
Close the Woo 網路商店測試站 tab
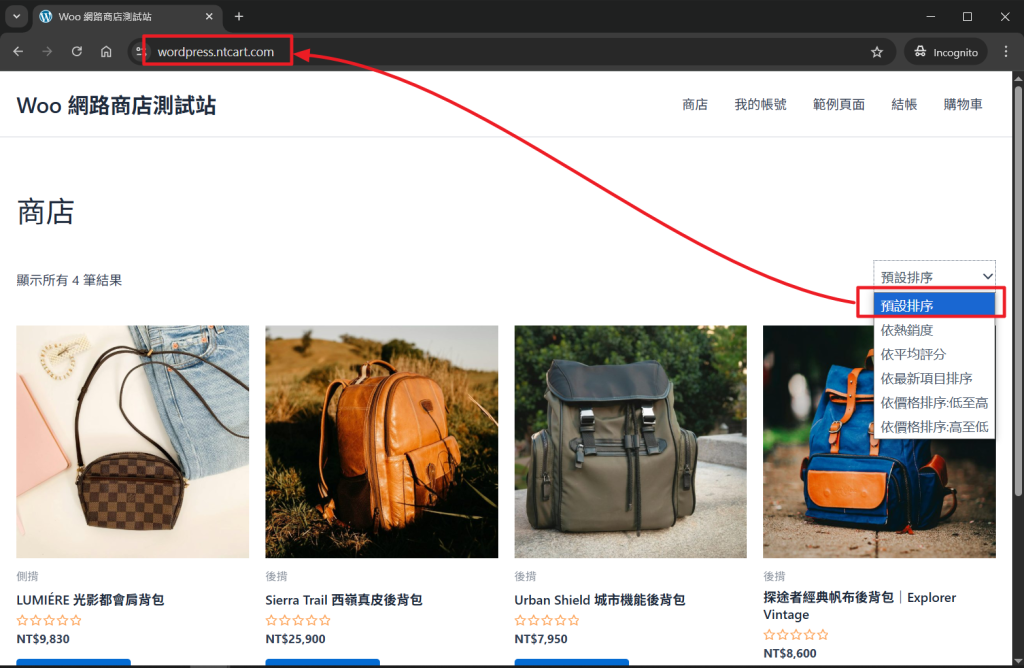coord(209,16)
